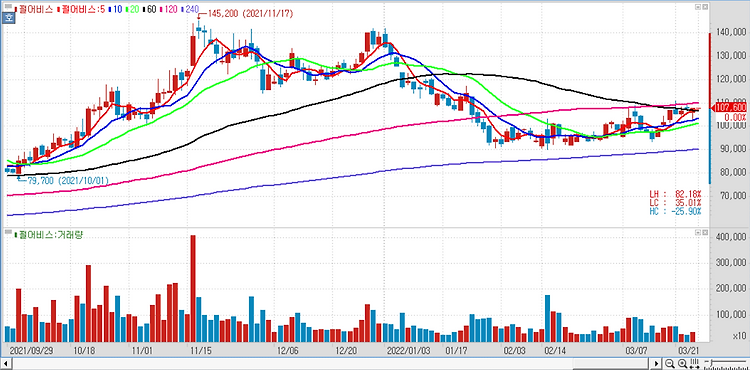Click the x10 volume multiplier label
This screenshot has width=750, height=370.
click(739, 337)
